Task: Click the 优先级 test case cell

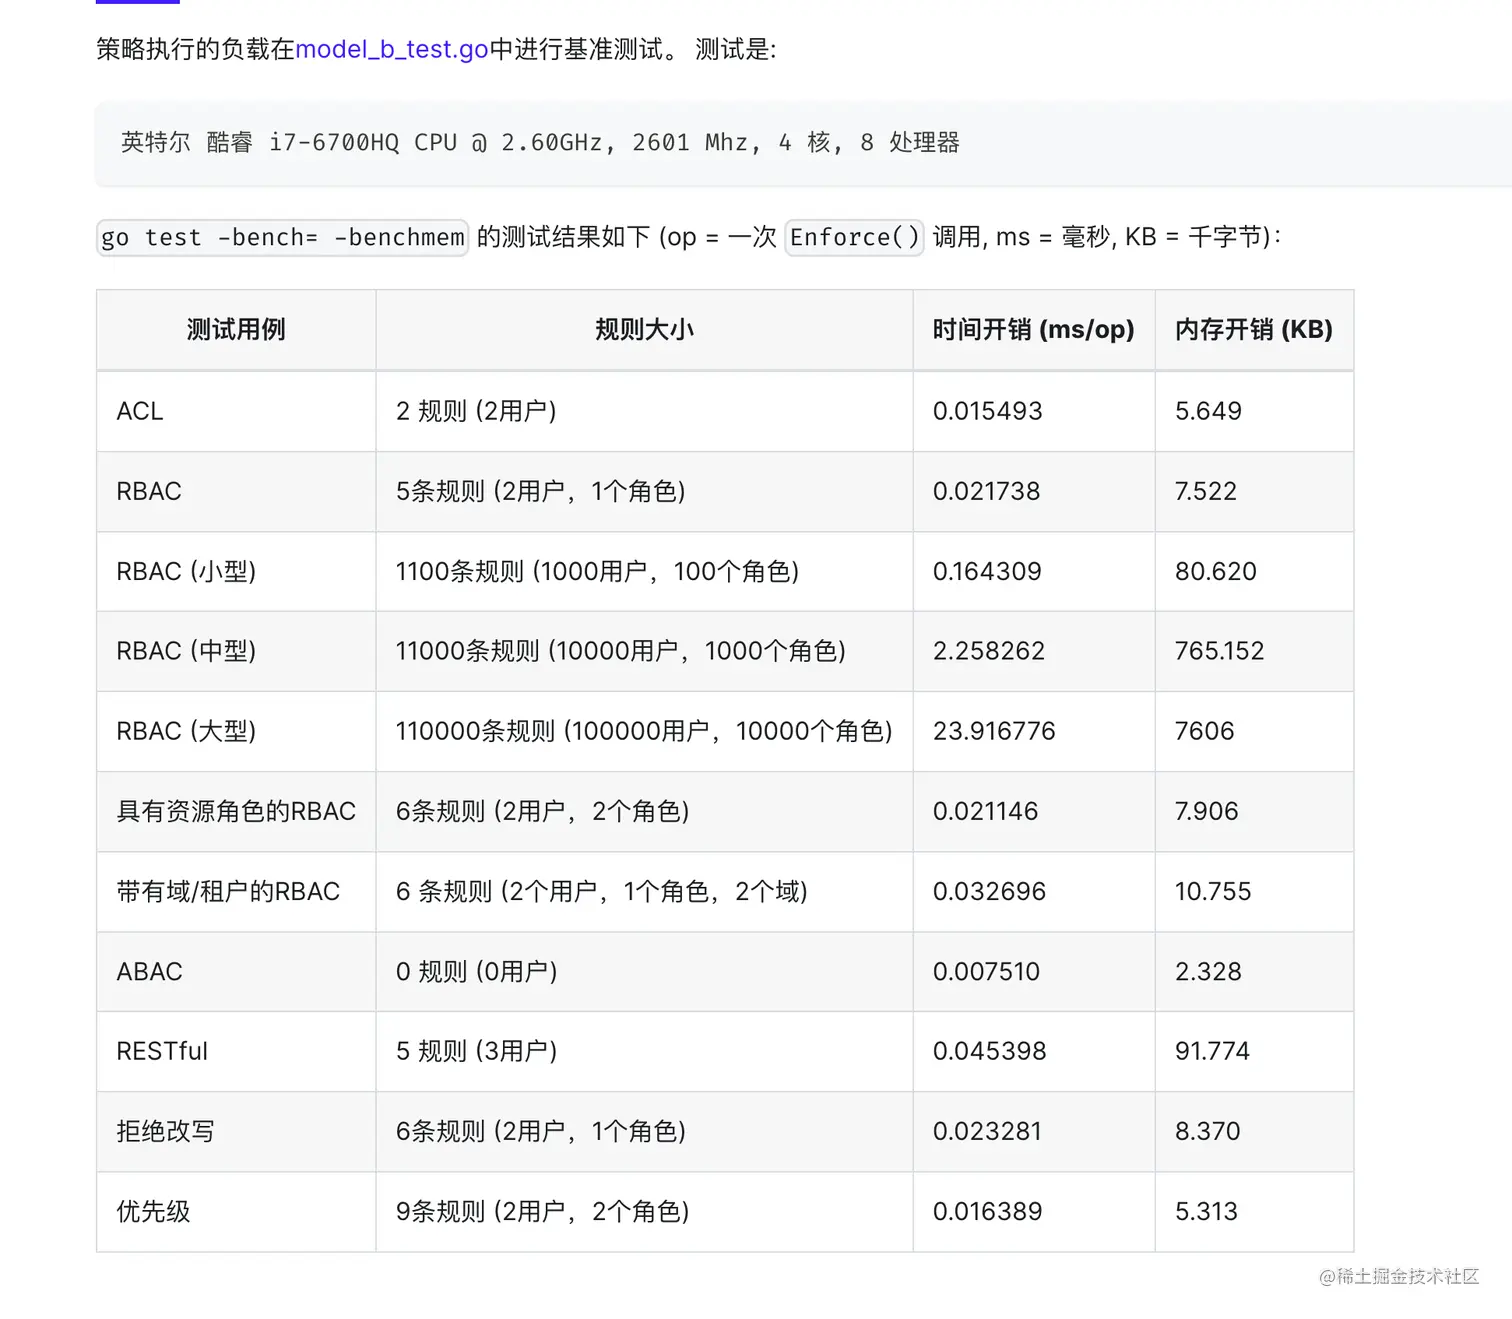Action: [236, 1211]
